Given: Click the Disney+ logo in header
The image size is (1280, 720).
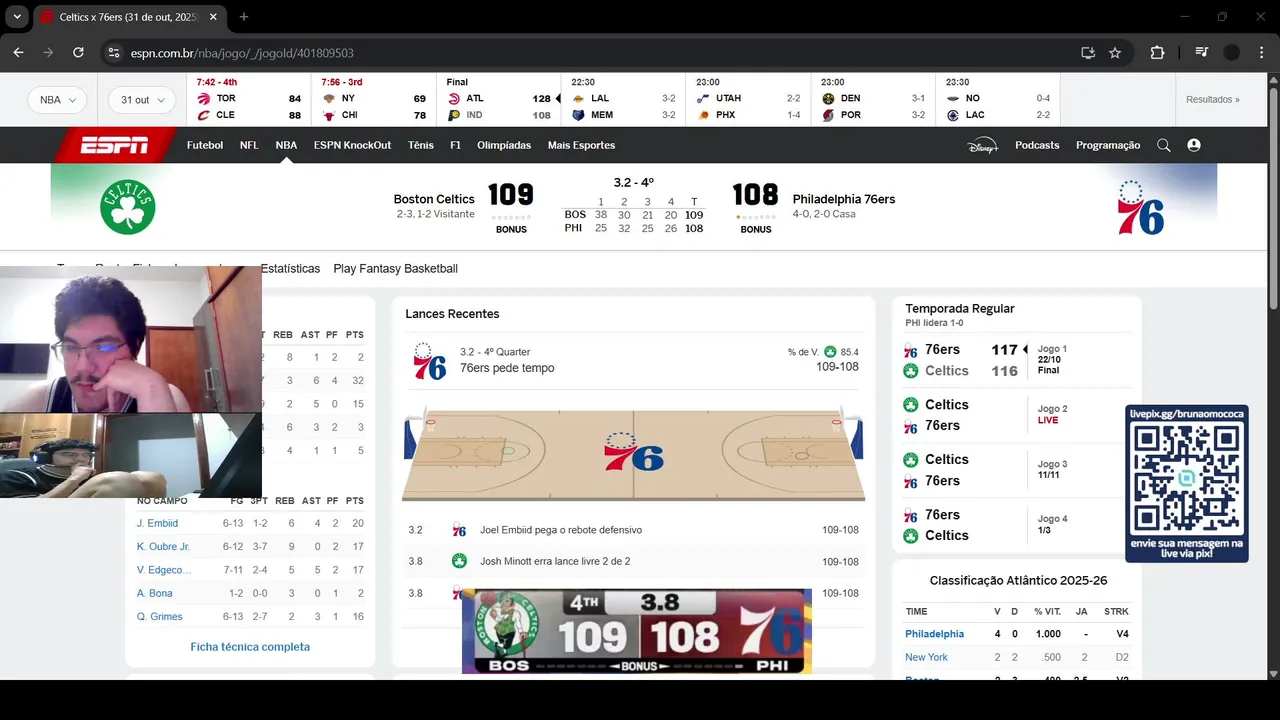Looking at the screenshot, I should click(983, 145).
